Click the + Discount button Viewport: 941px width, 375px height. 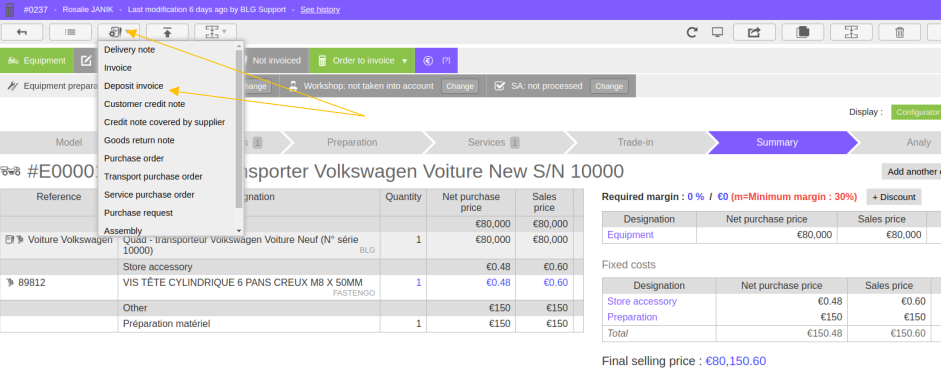click(894, 197)
